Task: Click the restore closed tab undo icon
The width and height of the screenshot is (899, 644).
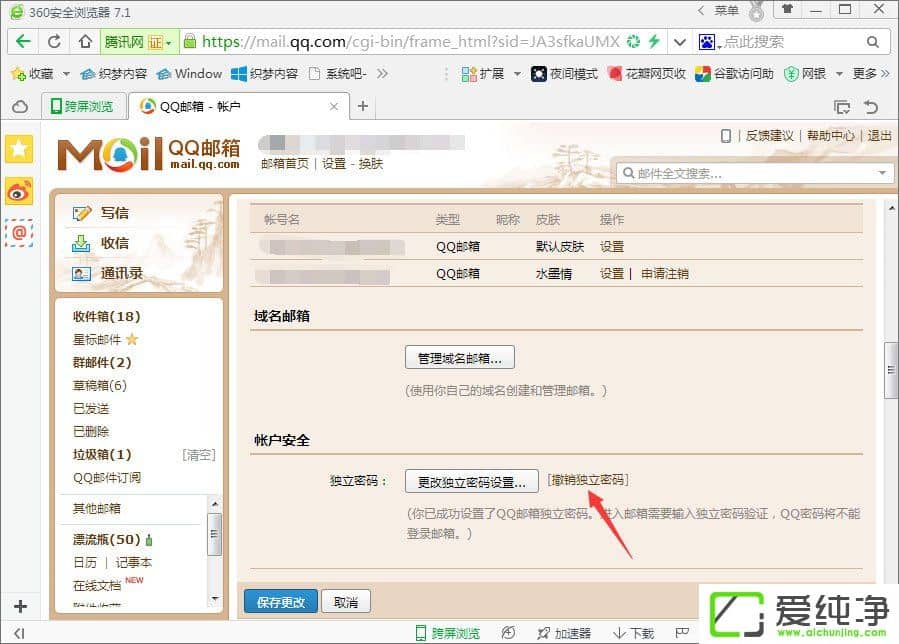Action: point(871,107)
